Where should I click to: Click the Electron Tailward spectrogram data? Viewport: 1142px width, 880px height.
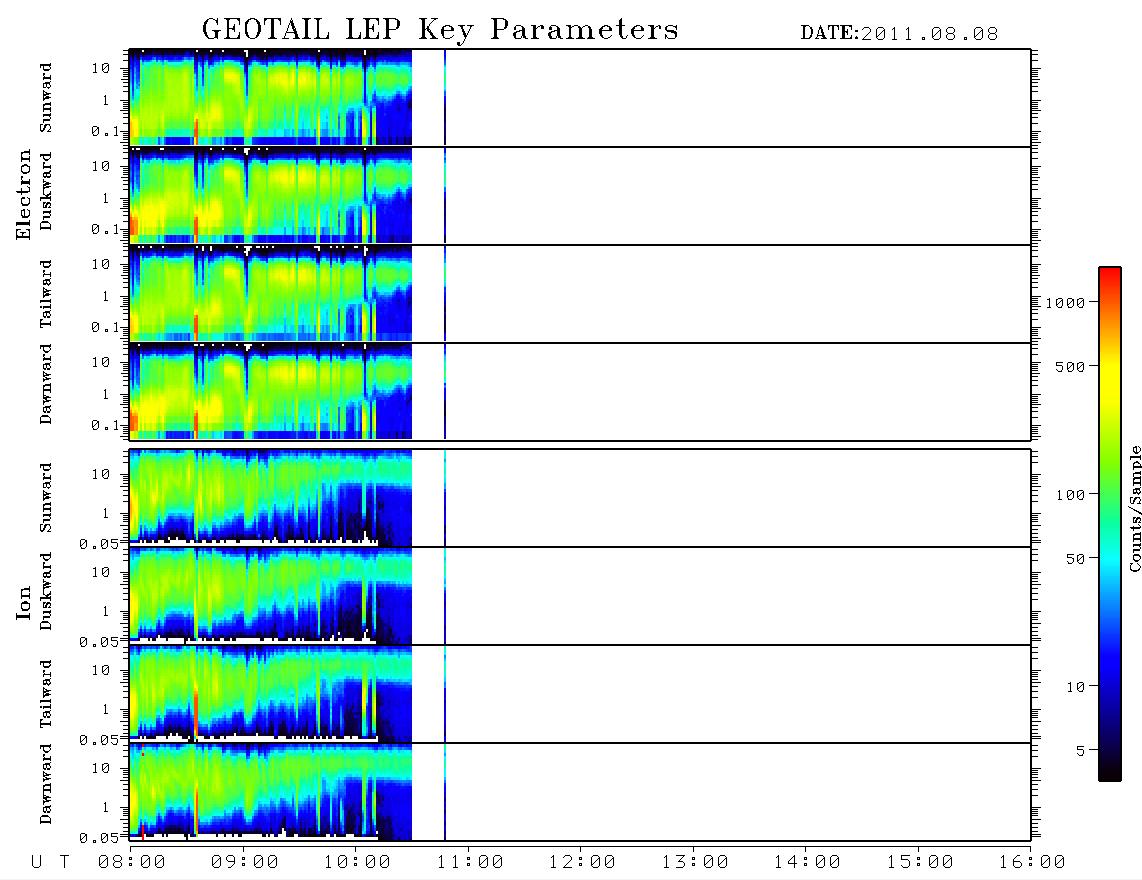coord(270,294)
